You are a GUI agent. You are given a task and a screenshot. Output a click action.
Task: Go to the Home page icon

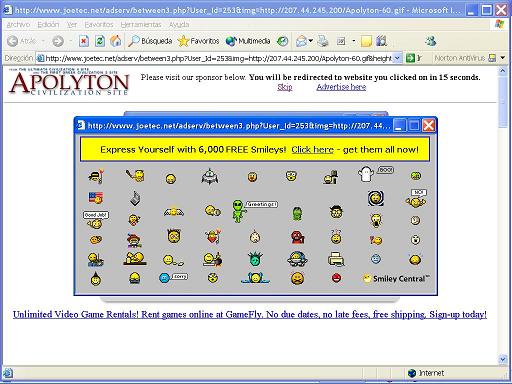(116, 41)
